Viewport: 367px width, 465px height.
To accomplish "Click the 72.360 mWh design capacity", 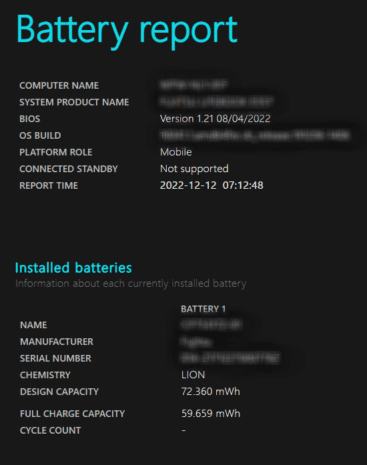I will click(x=211, y=391).
